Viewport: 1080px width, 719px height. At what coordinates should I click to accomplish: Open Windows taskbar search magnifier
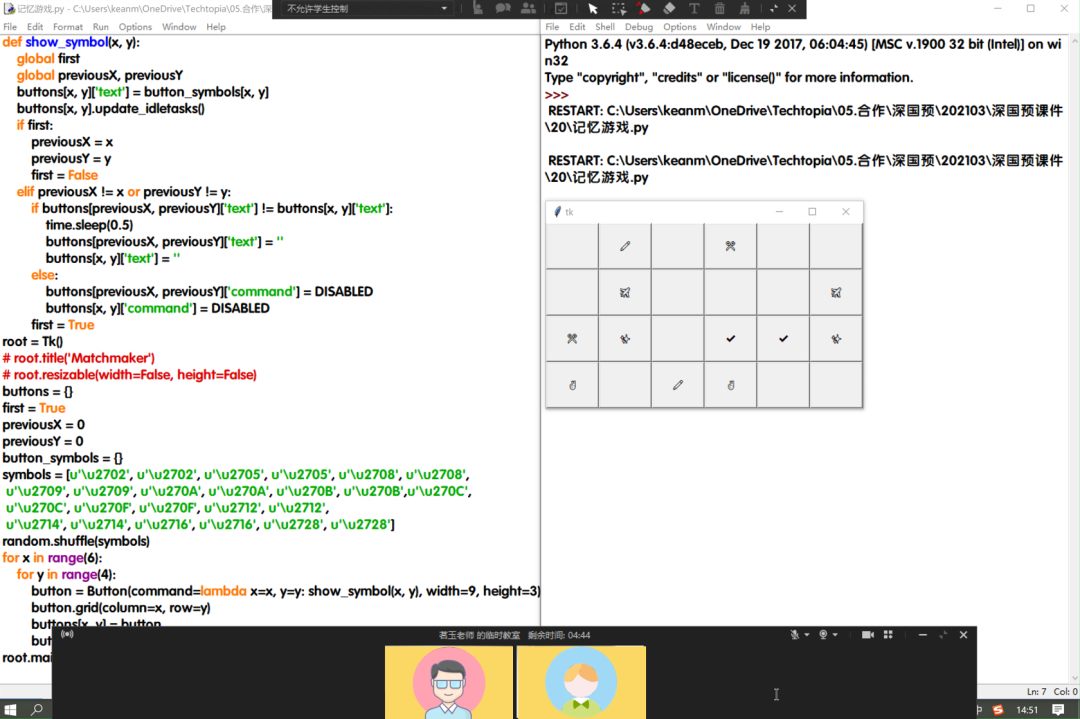tap(37, 709)
